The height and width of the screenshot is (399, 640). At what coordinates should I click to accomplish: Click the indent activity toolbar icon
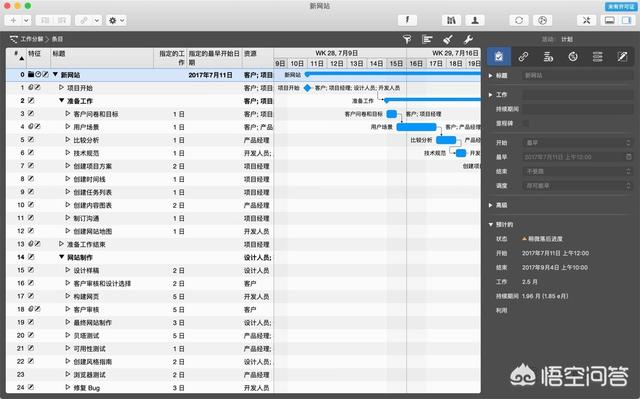[x=62, y=20]
